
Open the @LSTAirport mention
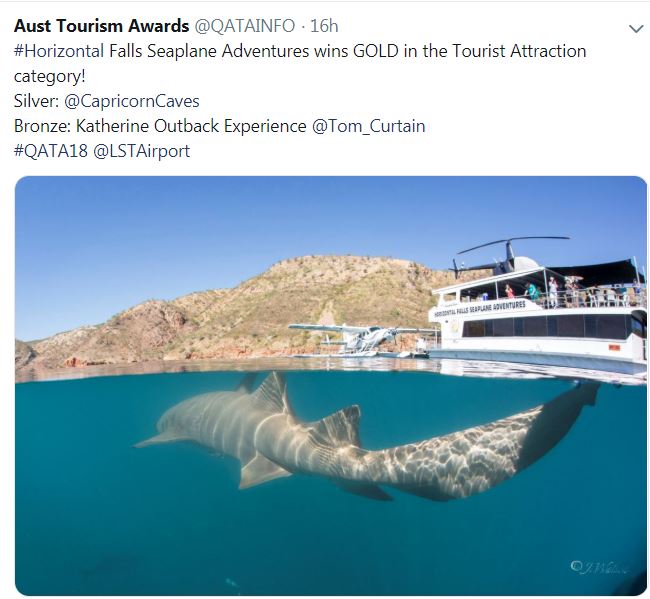(142, 152)
